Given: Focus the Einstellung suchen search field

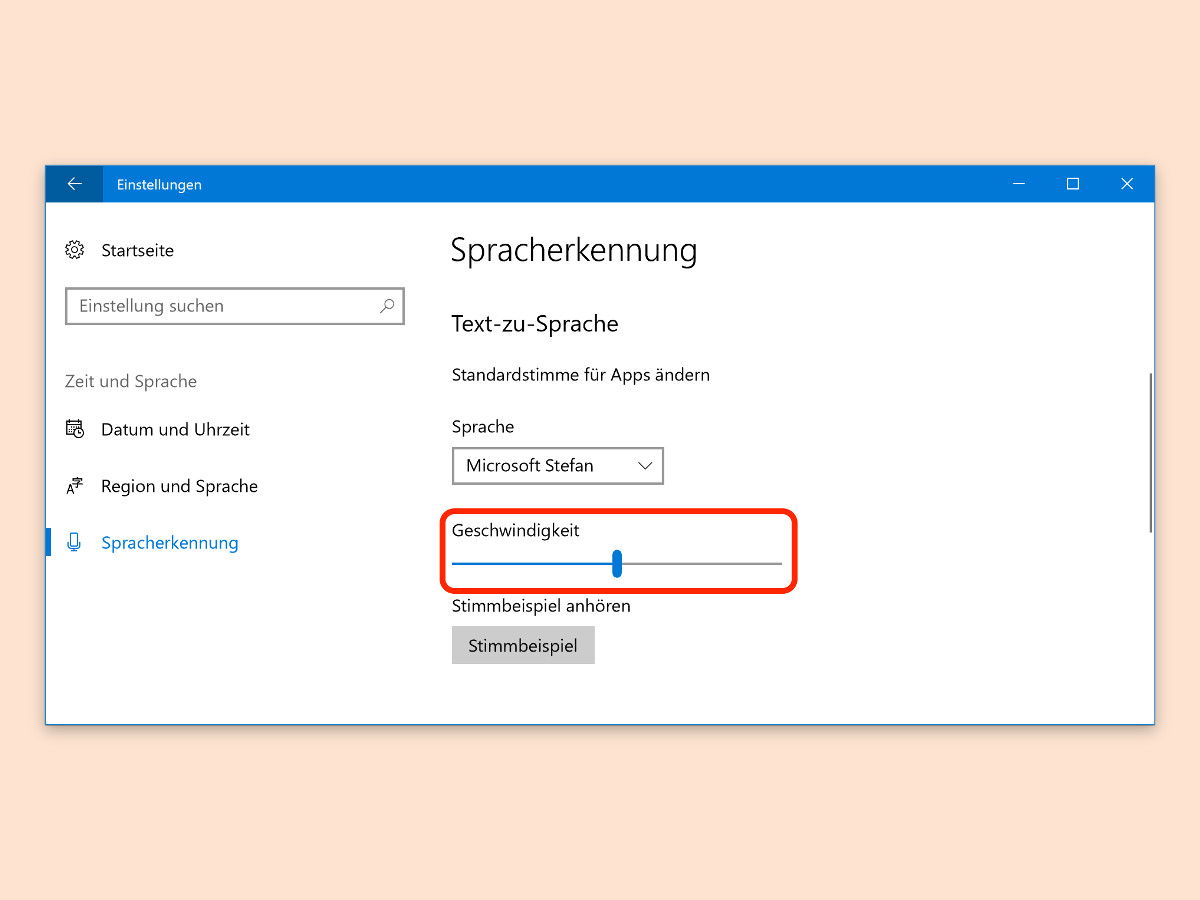Looking at the screenshot, I should click(235, 306).
